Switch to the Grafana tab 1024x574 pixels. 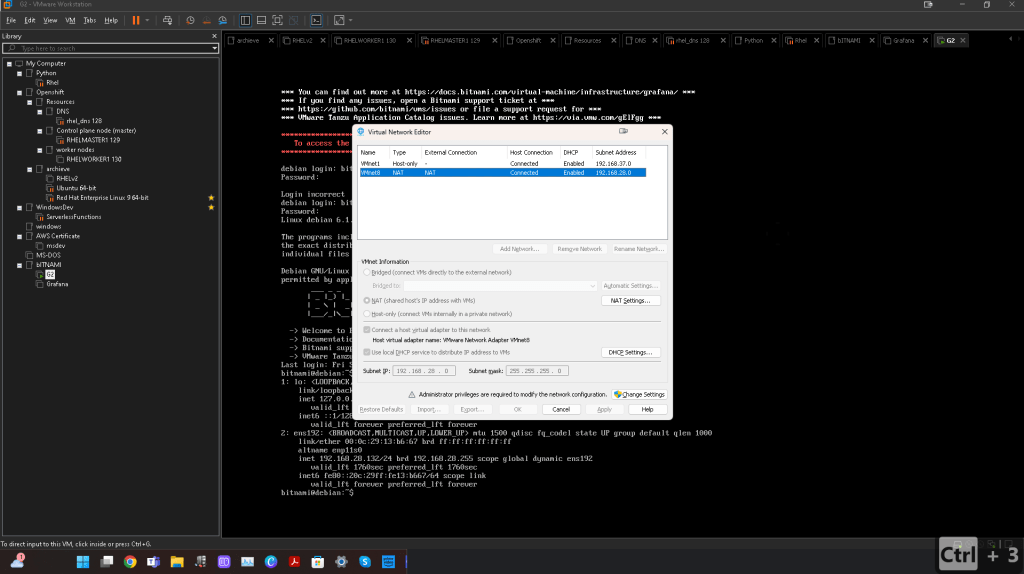[x=903, y=40]
